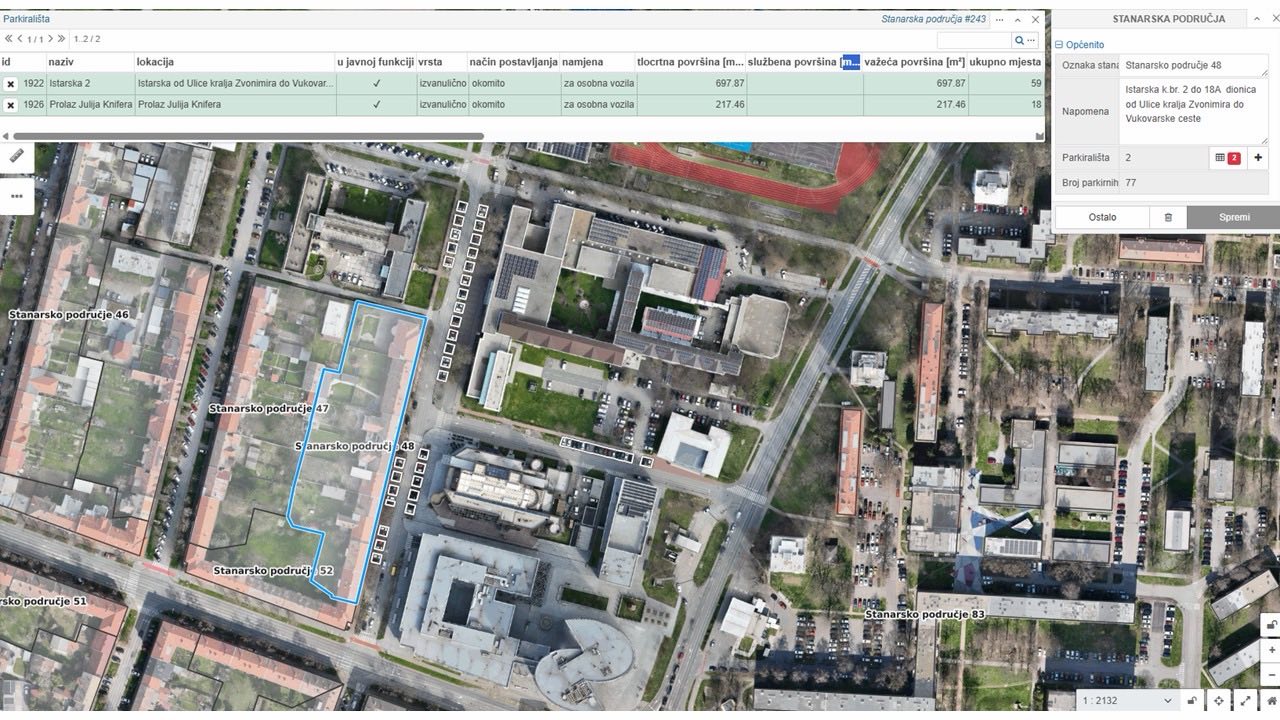The image size is (1280, 720).
Task: Remove row 1926 Prolaz Julija Knifera
Action: tap(10, 105)
